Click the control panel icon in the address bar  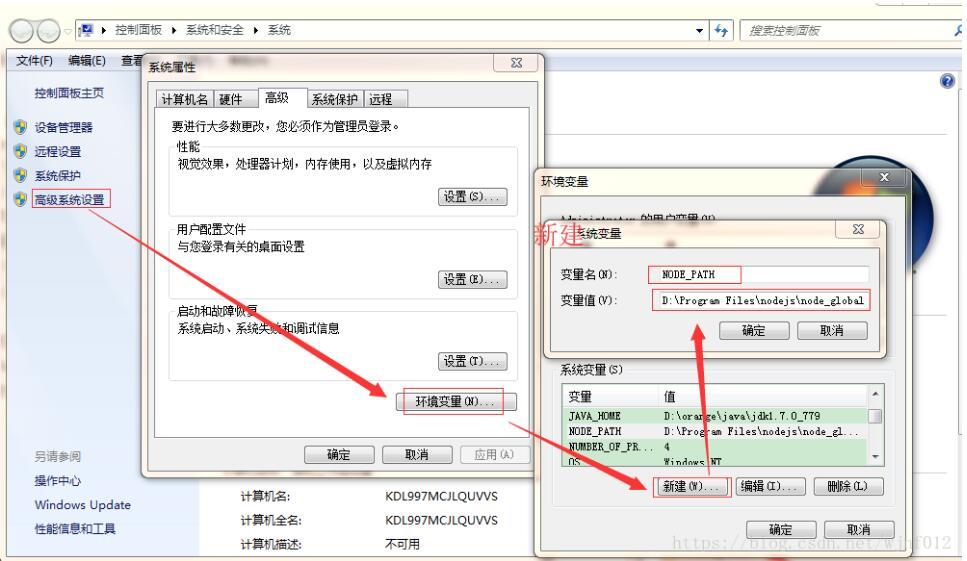(x=87, y=30)
